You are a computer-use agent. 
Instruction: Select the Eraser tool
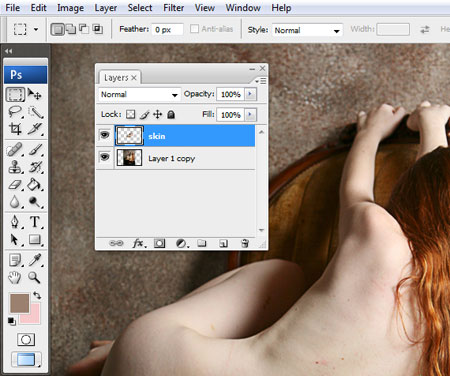click(15, 184)
